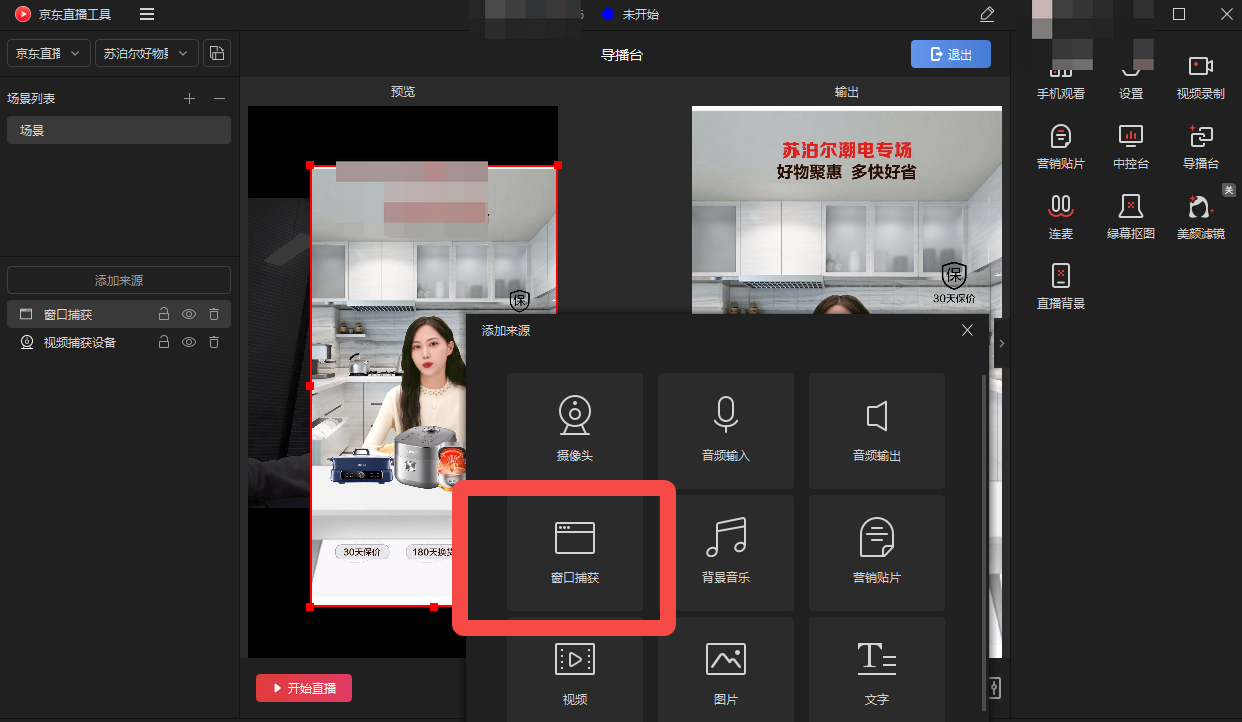
Task: Select 场景 in the scene list
Action: point(119,130)
